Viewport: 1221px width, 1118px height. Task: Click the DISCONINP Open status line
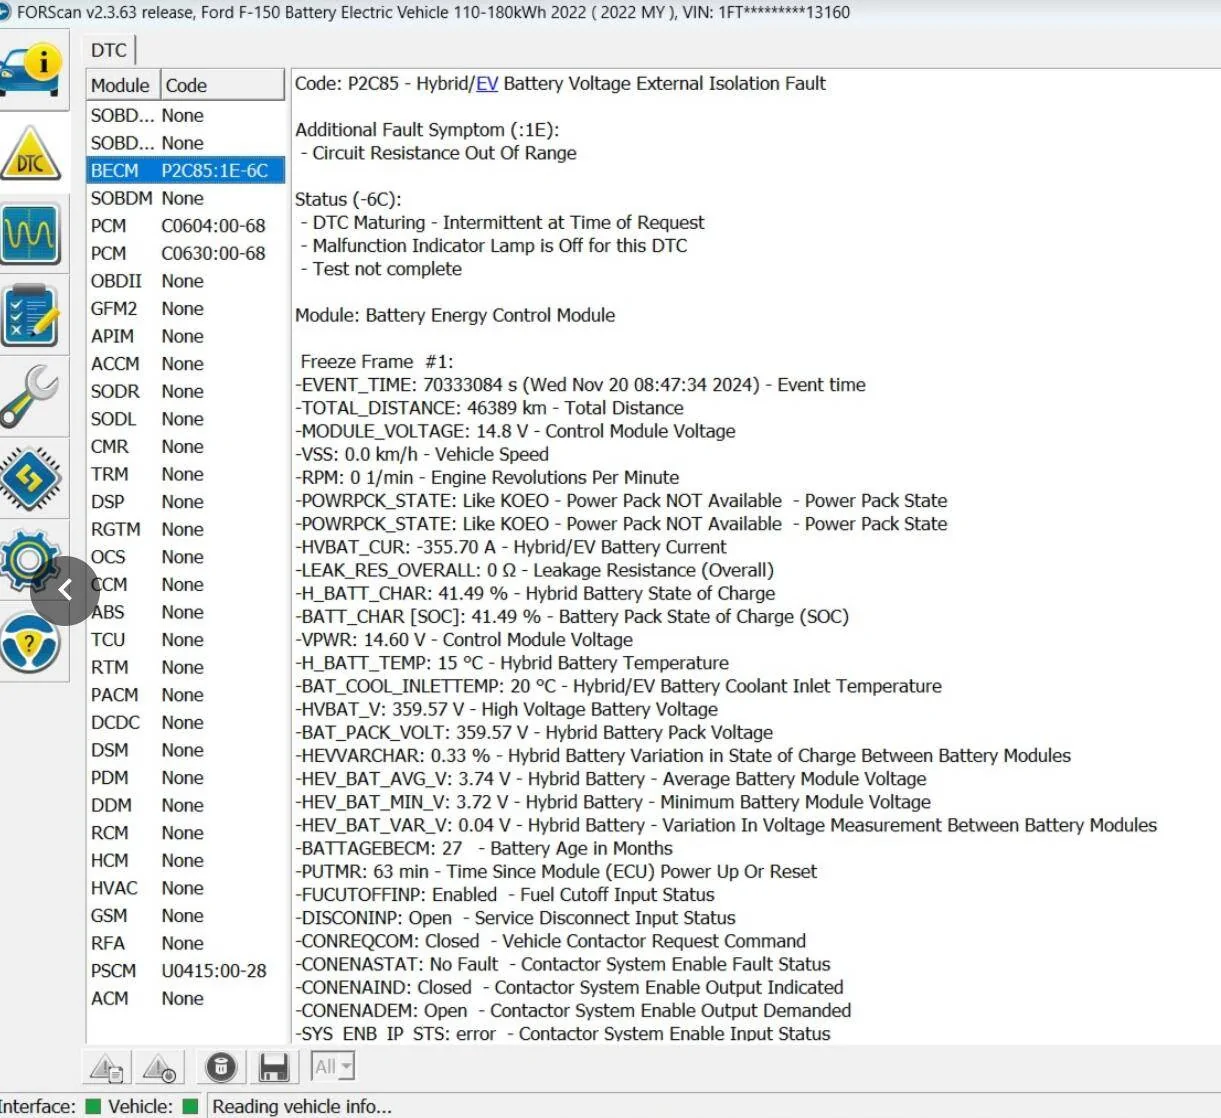(515, 917)
